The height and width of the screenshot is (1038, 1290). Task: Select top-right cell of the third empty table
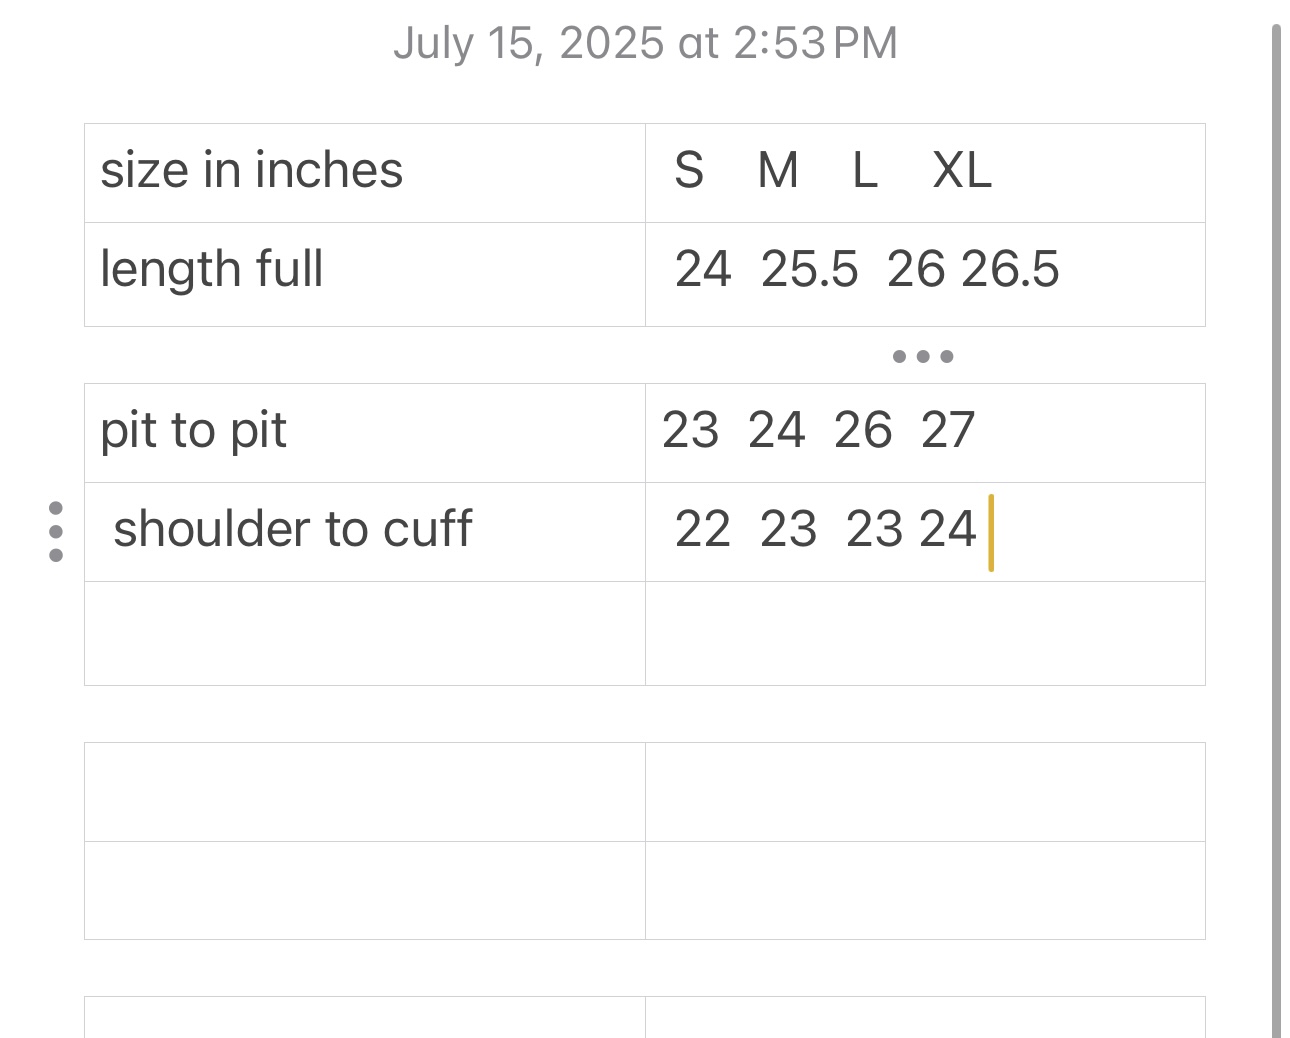point(924,791)
